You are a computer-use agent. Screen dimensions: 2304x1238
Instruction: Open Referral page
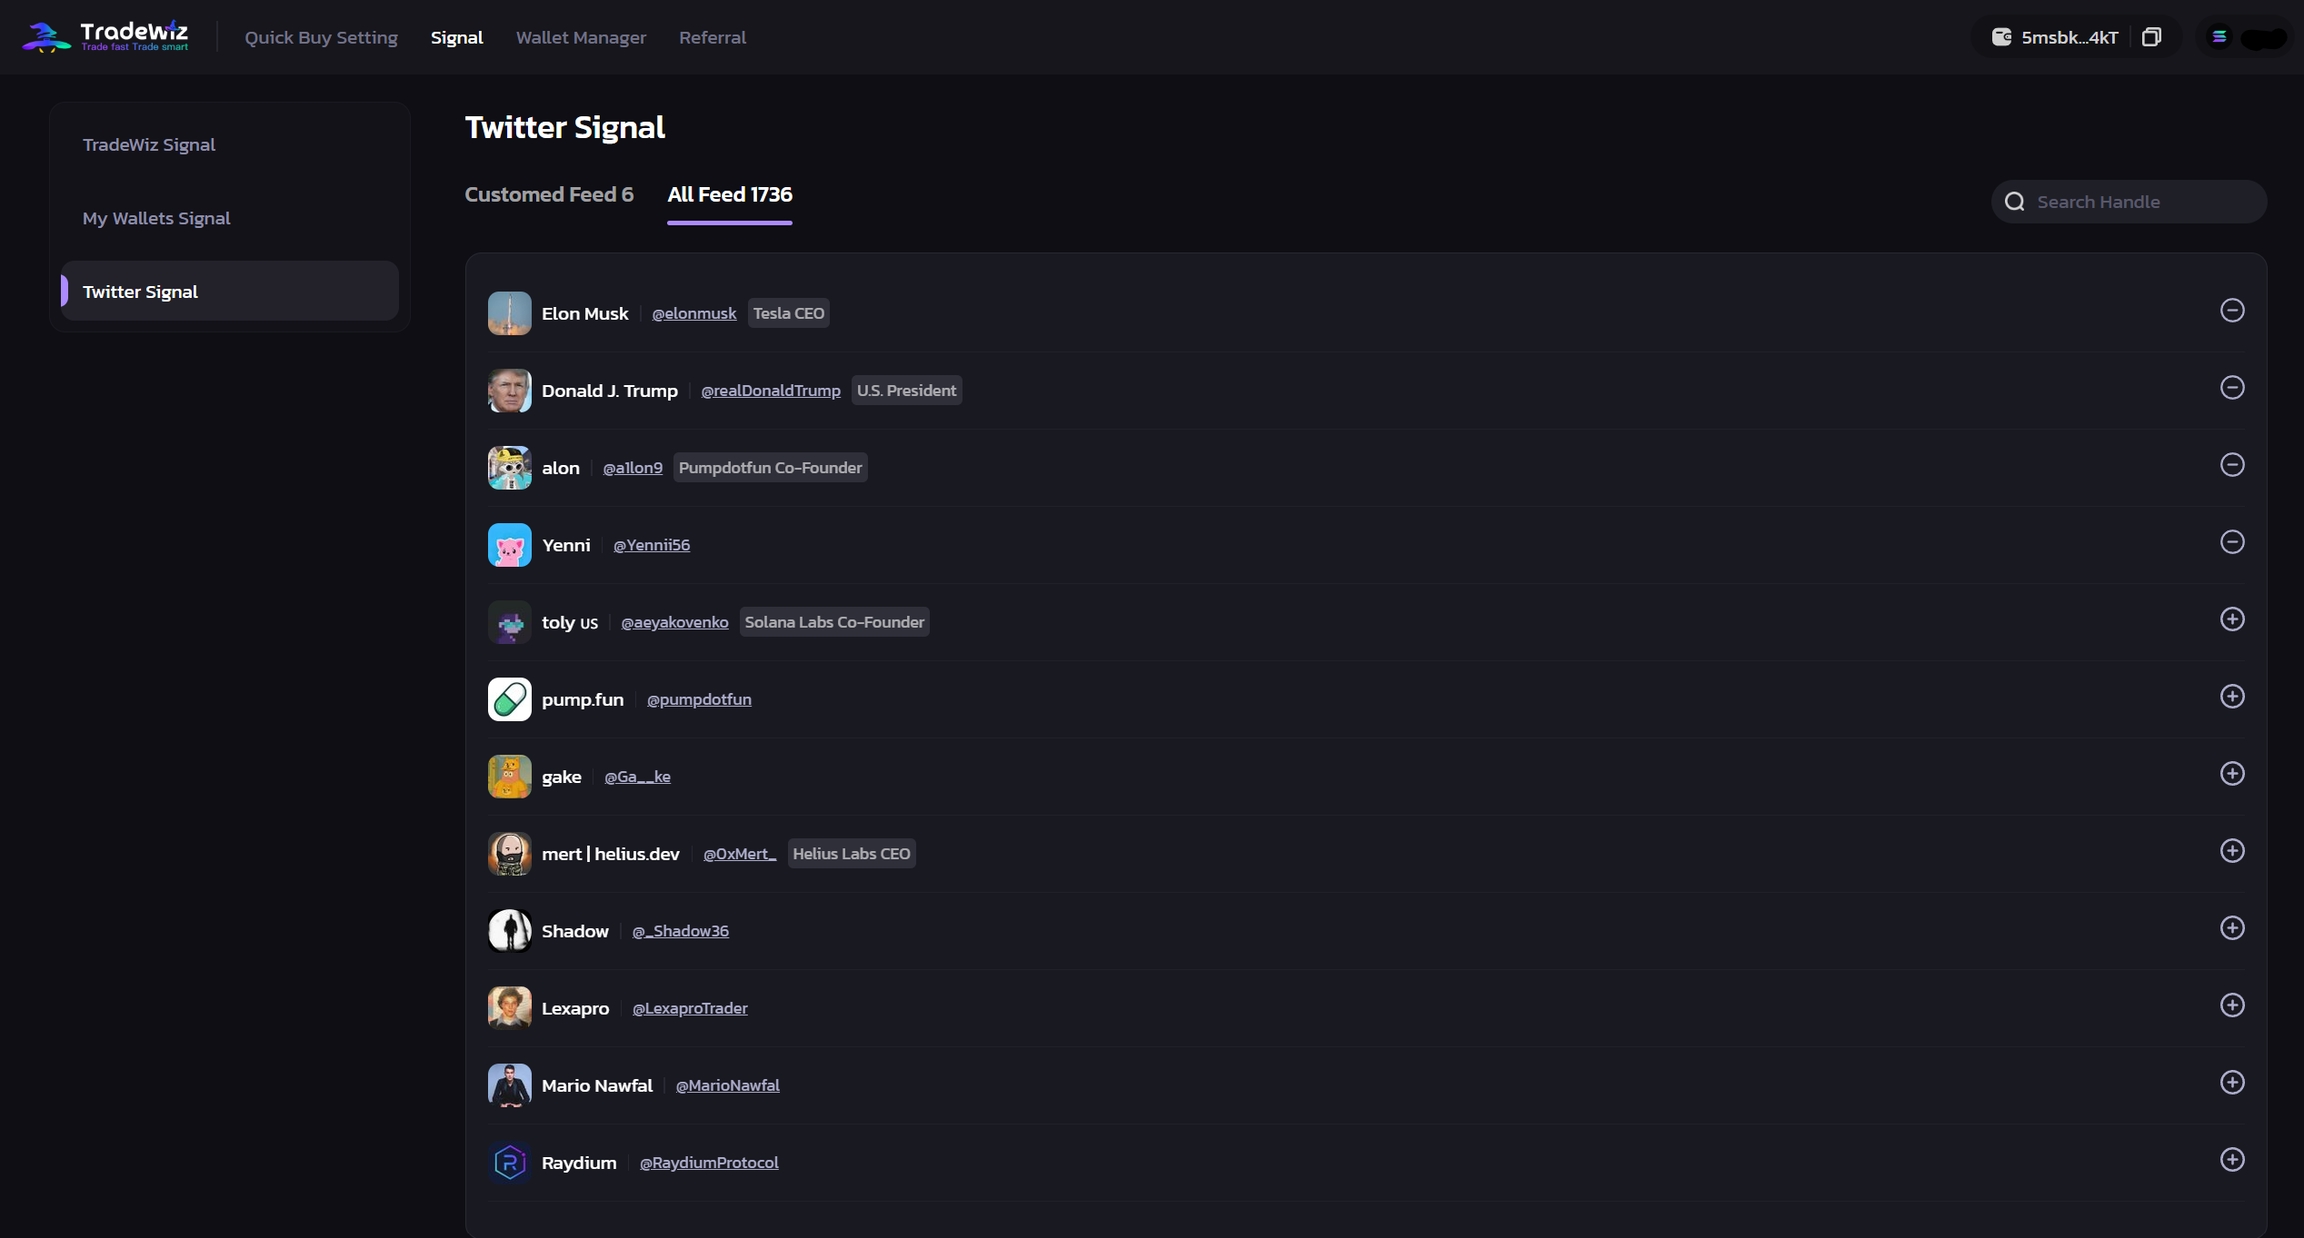pos(712,37)
